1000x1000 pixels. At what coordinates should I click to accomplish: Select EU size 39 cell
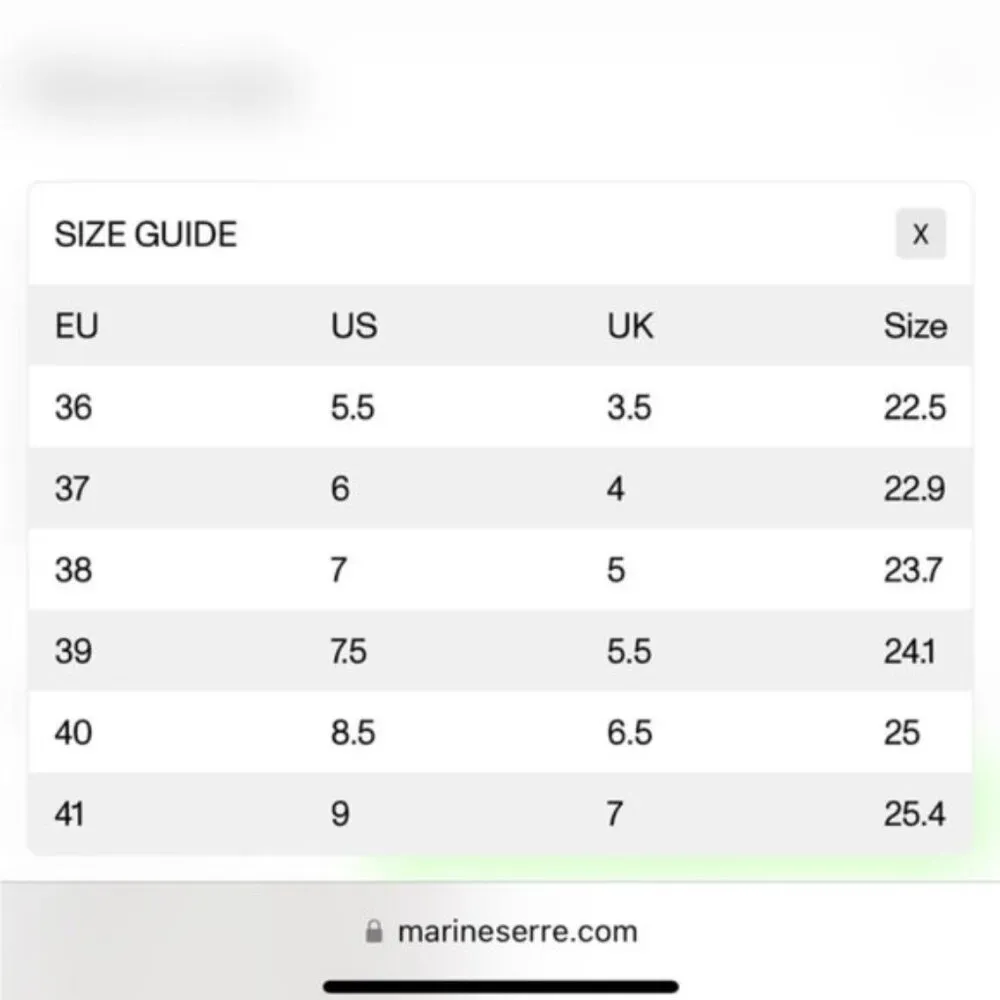coord(73,652)
